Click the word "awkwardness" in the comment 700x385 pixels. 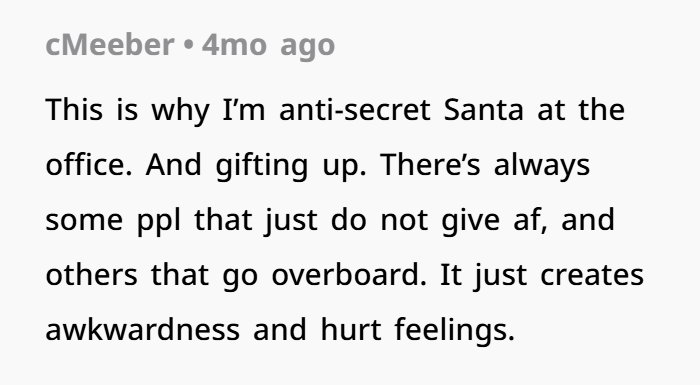[x=142, y=329]
